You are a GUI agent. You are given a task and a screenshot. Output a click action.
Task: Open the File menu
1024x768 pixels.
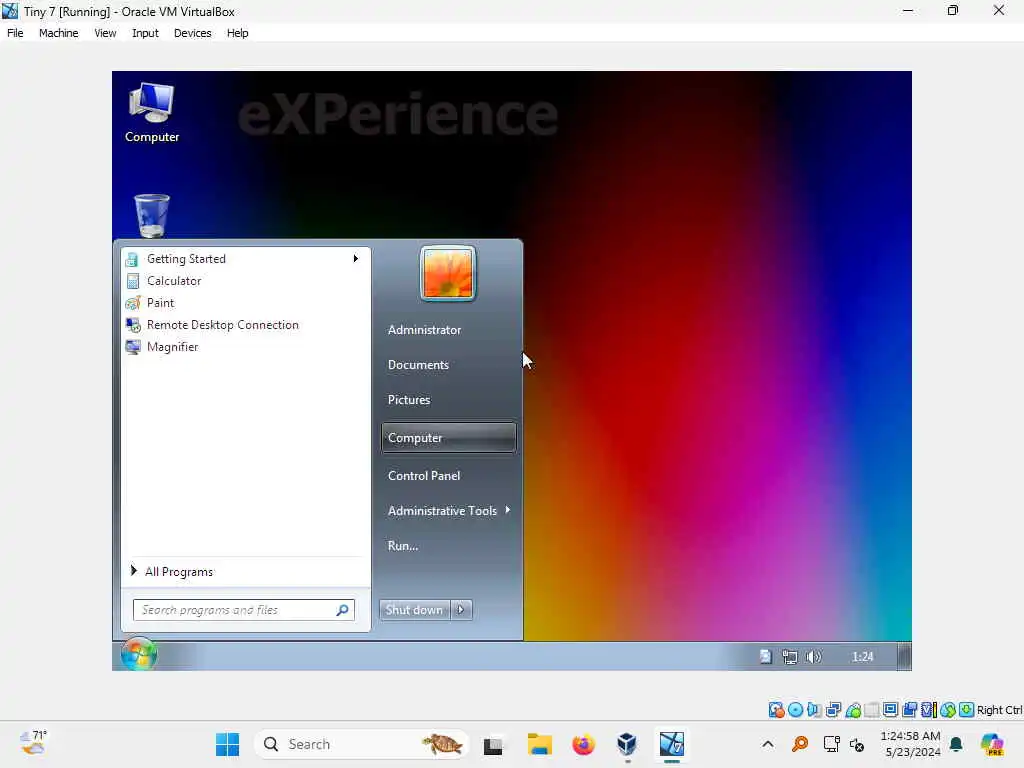pyautogui.click(x=15, y=33)
